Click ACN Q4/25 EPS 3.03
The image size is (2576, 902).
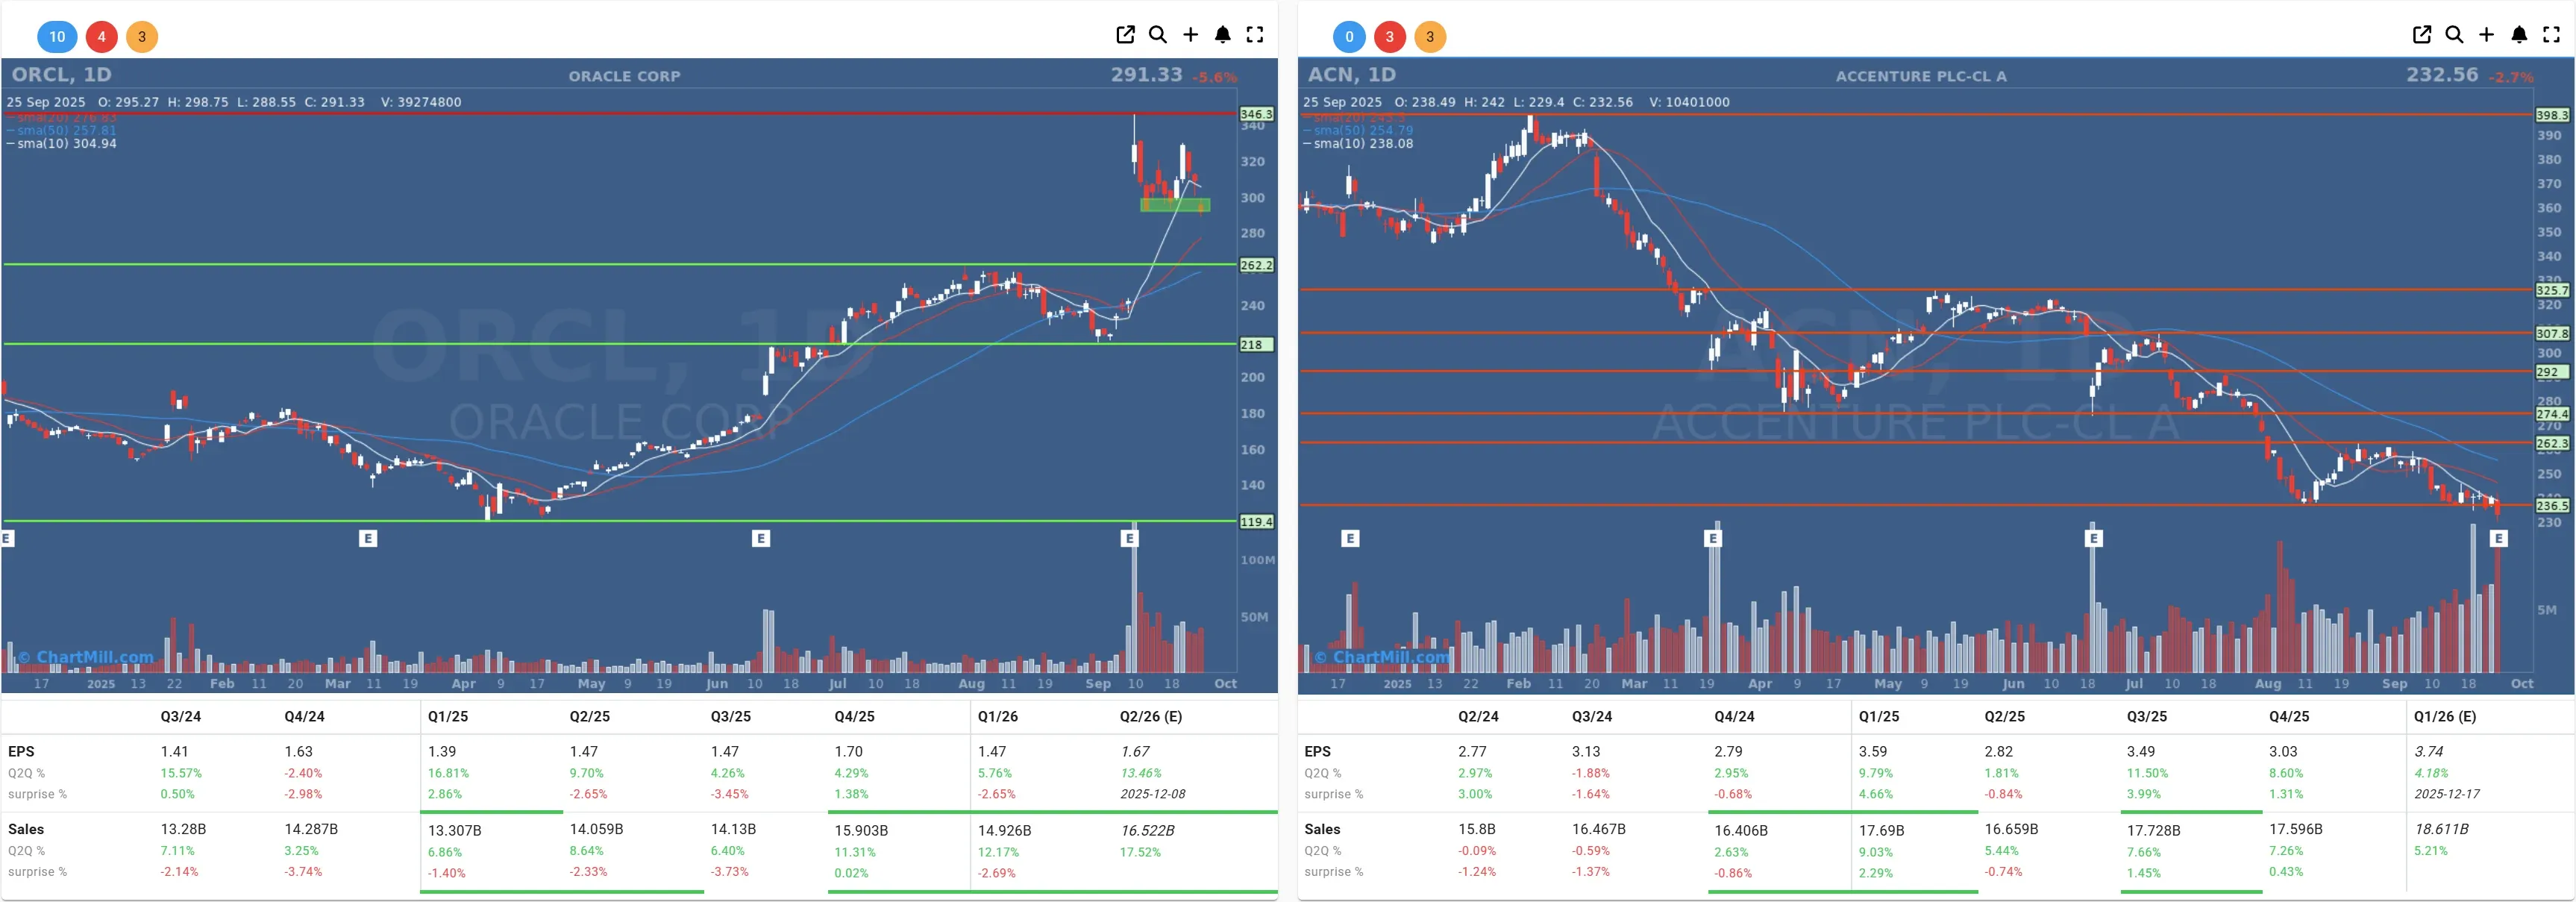[x=2283, y=751]
